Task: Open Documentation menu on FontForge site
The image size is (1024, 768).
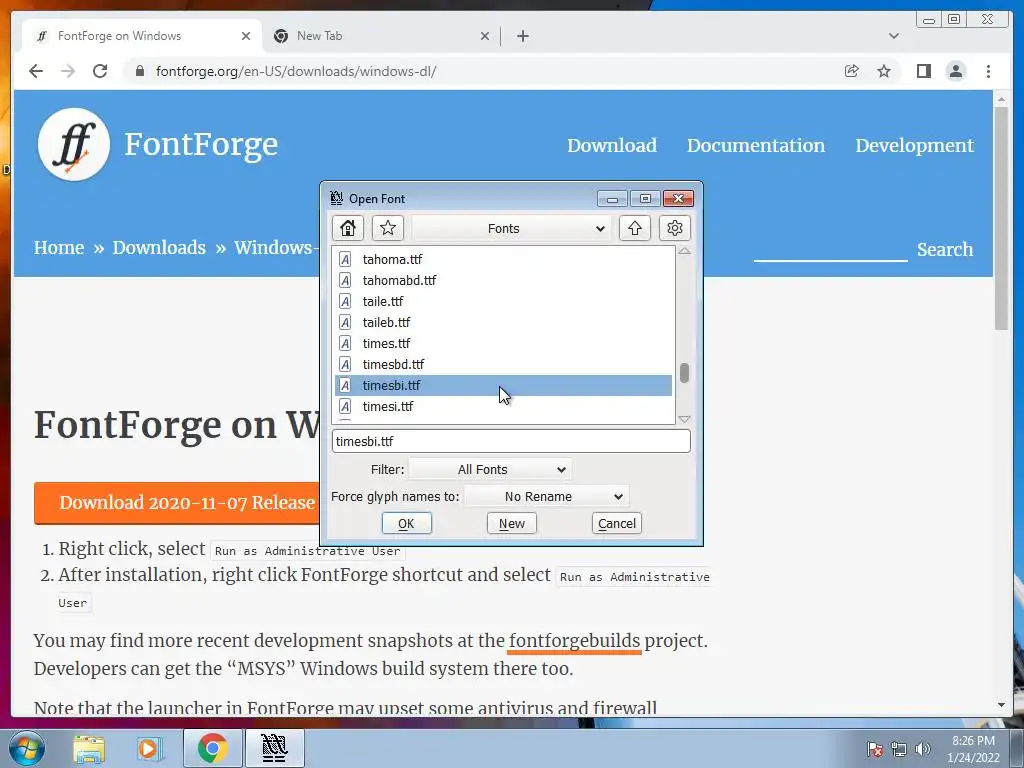Action: click(756, 145)
